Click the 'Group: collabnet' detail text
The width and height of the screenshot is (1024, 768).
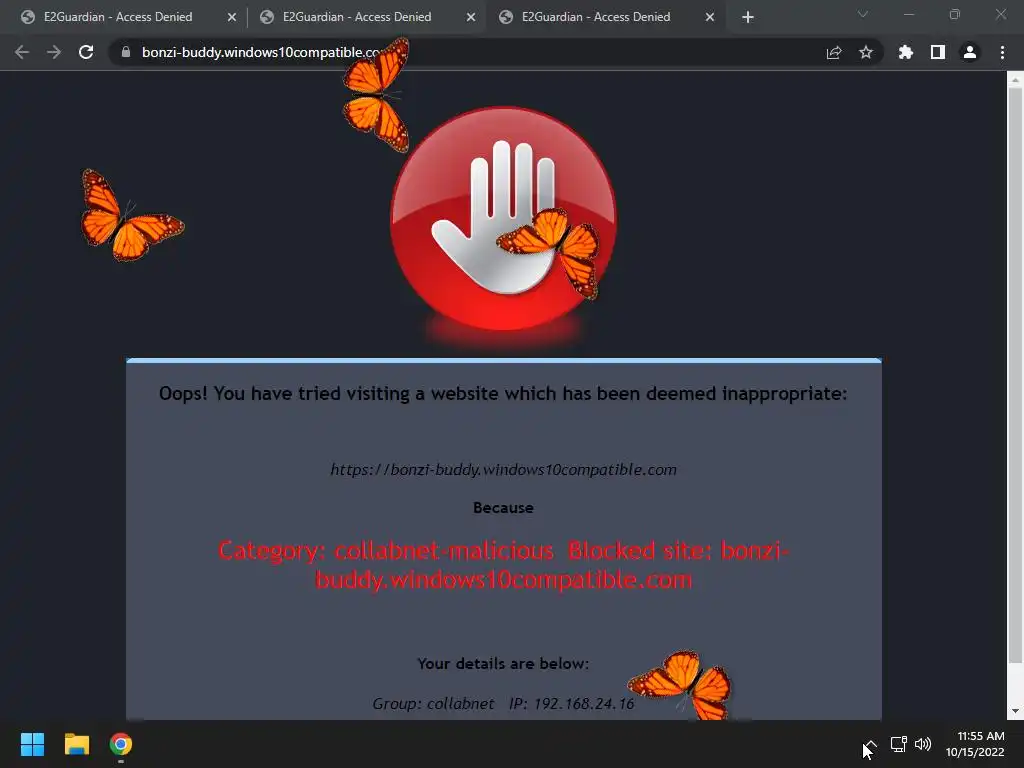[x=433, y=703]
